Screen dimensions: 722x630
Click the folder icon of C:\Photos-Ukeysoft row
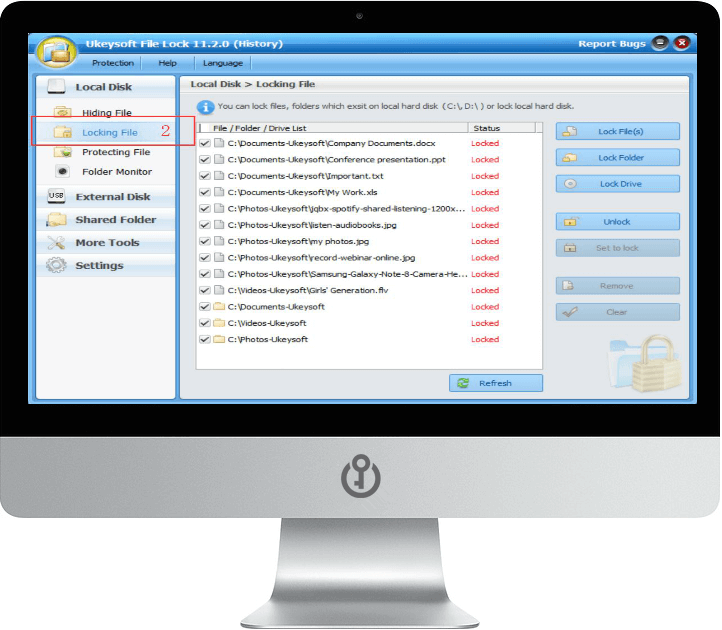(219, 339)
